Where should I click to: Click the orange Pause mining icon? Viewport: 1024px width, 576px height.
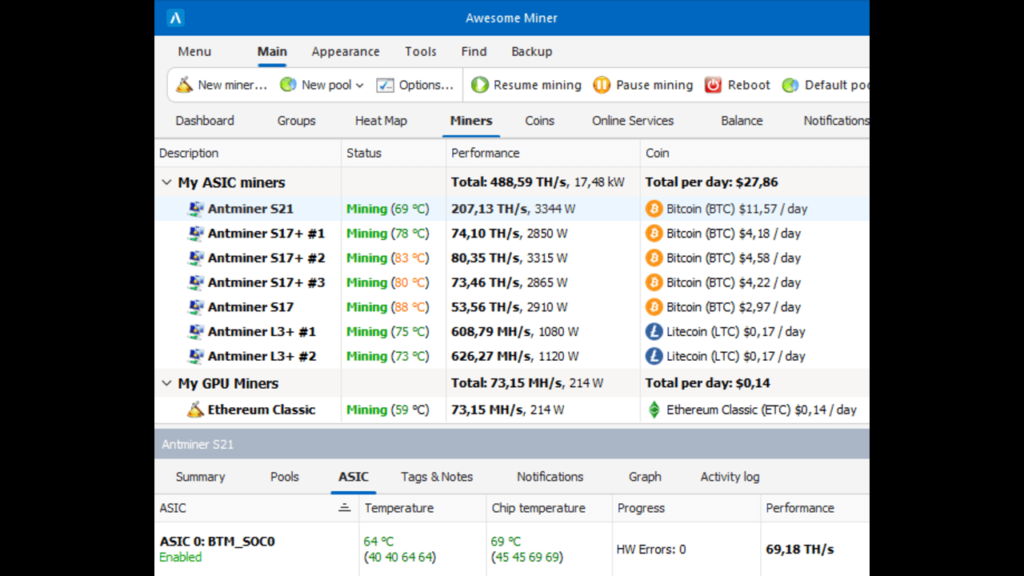point(601,84)
